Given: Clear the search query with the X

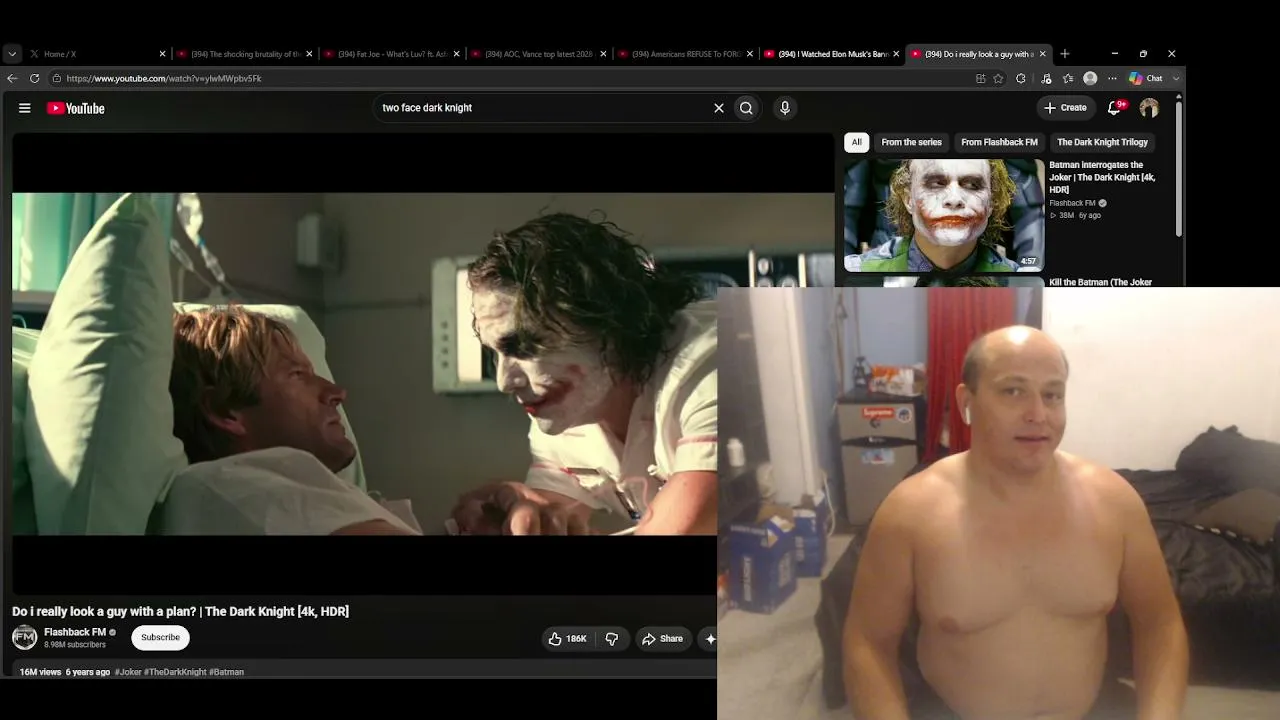Looking at the screenshot, I should [718, 108].
